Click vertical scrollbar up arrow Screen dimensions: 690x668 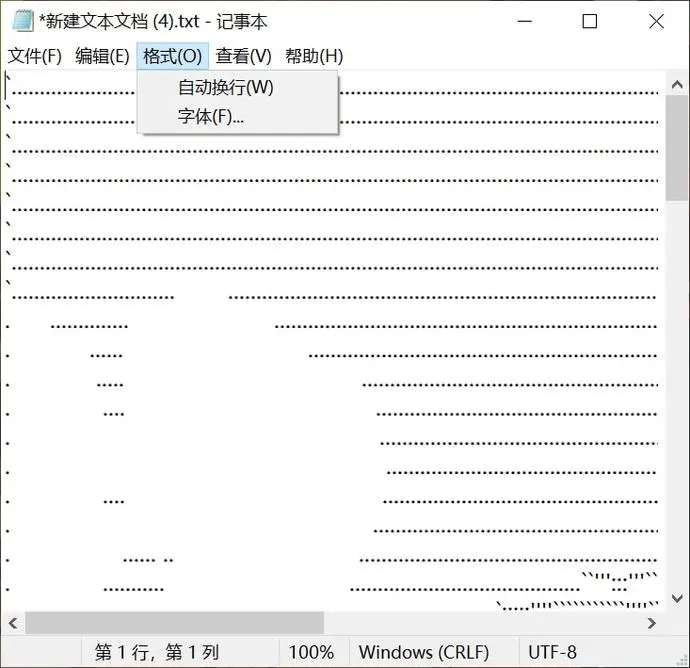pyautogui.click(x=677, y=84)
